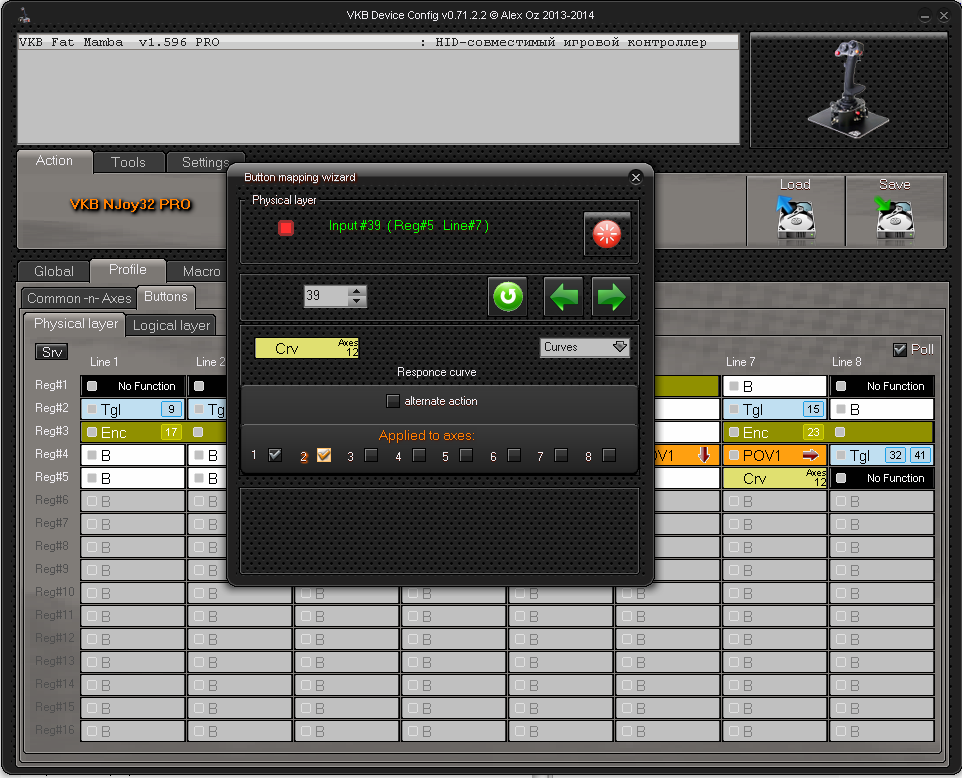
Task: Switch to the Settings tab
Action: click(x=205, y=163)
